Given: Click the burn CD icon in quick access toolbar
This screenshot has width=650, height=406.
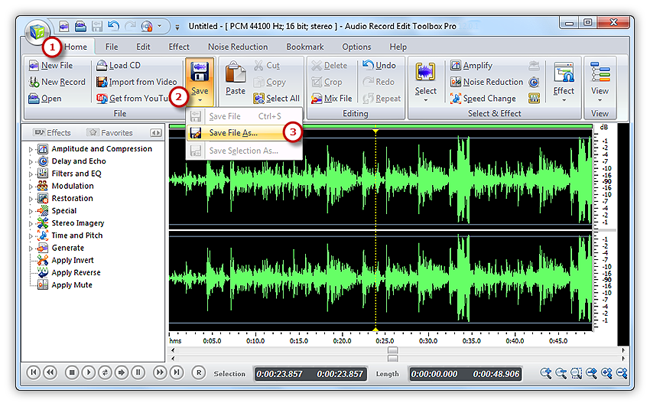Looking at the screenshot, I should pyautogui.click(x=147, y=27).
